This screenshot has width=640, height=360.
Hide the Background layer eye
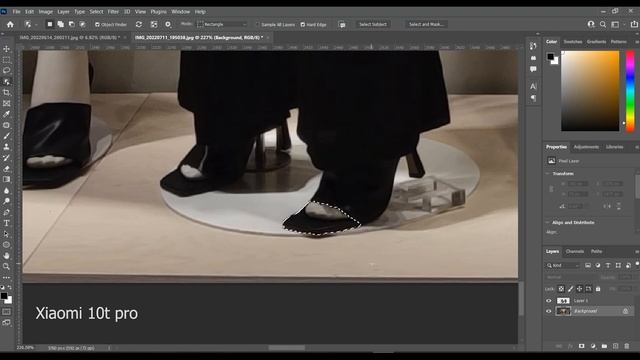point(549,311)
